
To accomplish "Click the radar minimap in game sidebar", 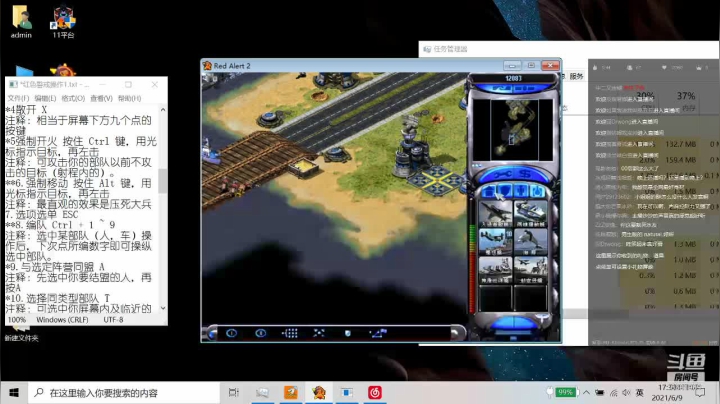I will (513, 129).
